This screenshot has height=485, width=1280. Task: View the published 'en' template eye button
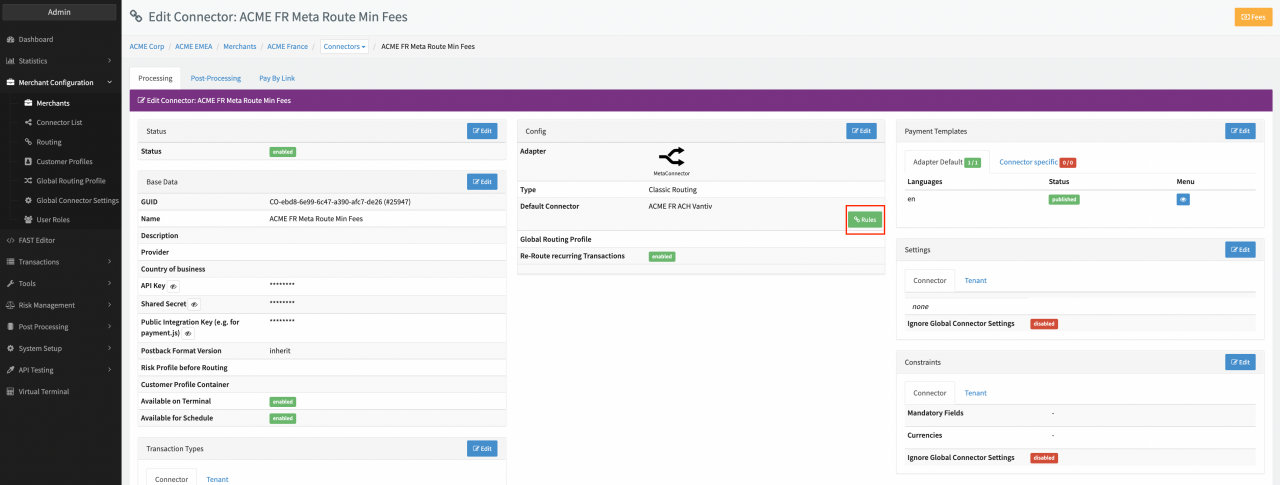coord(1183,200)
